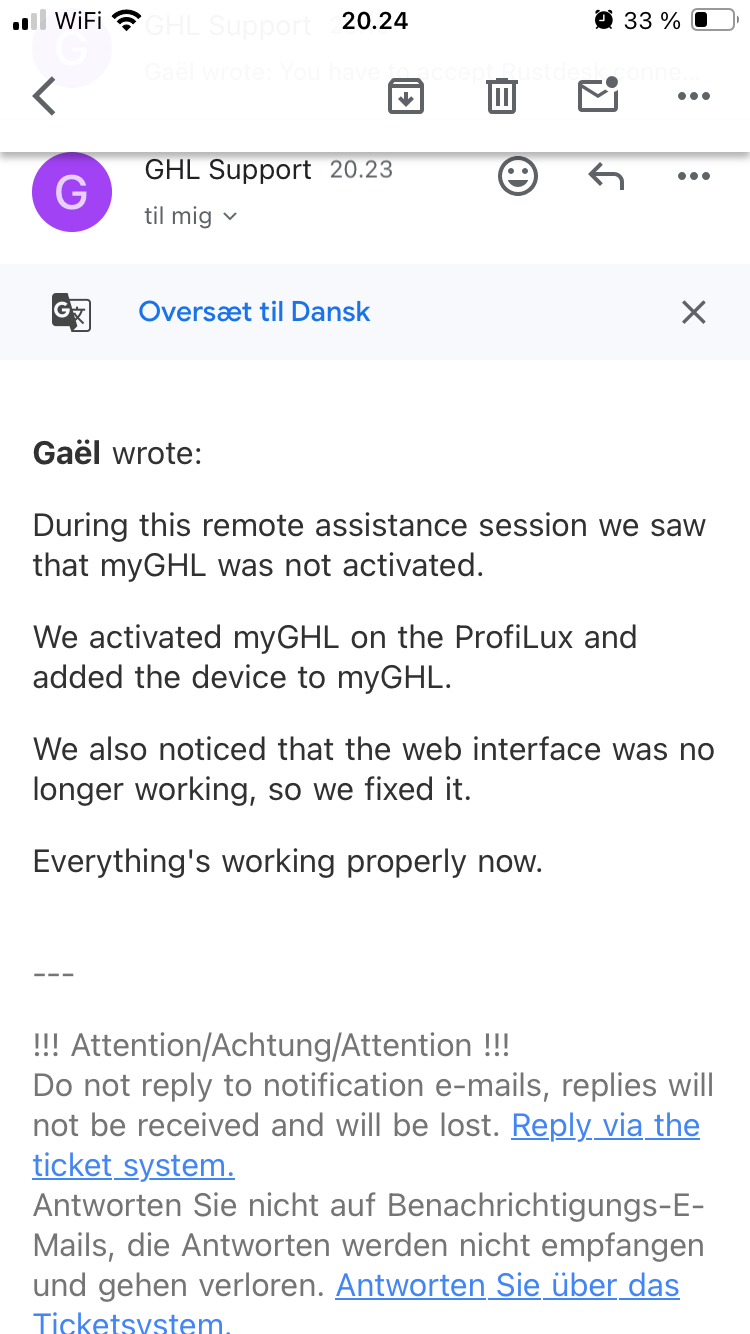The width and height of the screenshot is (750, 1334).
Task: Tap the GHL Support sender name
Action: click(228, 170)
